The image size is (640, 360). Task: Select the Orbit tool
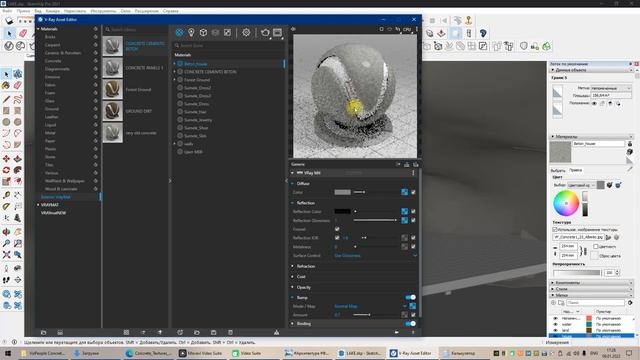[x=6, y=232]
